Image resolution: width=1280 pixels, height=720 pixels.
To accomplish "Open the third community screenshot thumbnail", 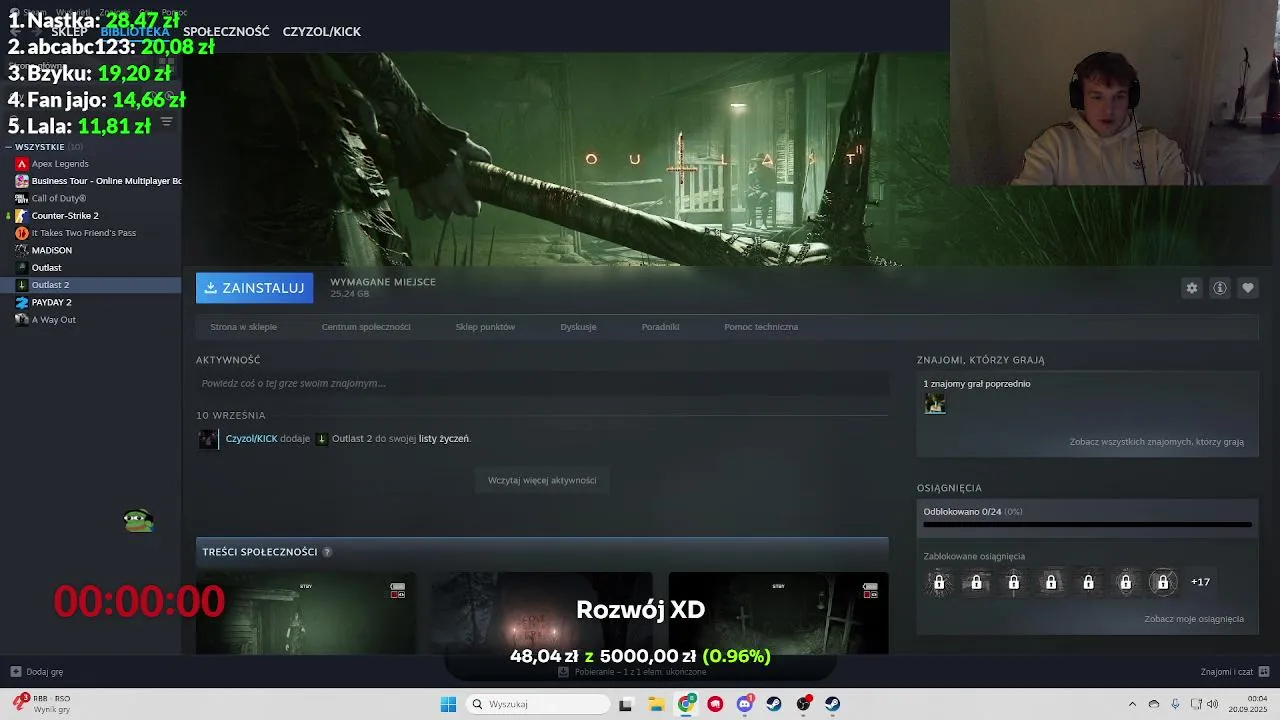I will click(778, 613).
